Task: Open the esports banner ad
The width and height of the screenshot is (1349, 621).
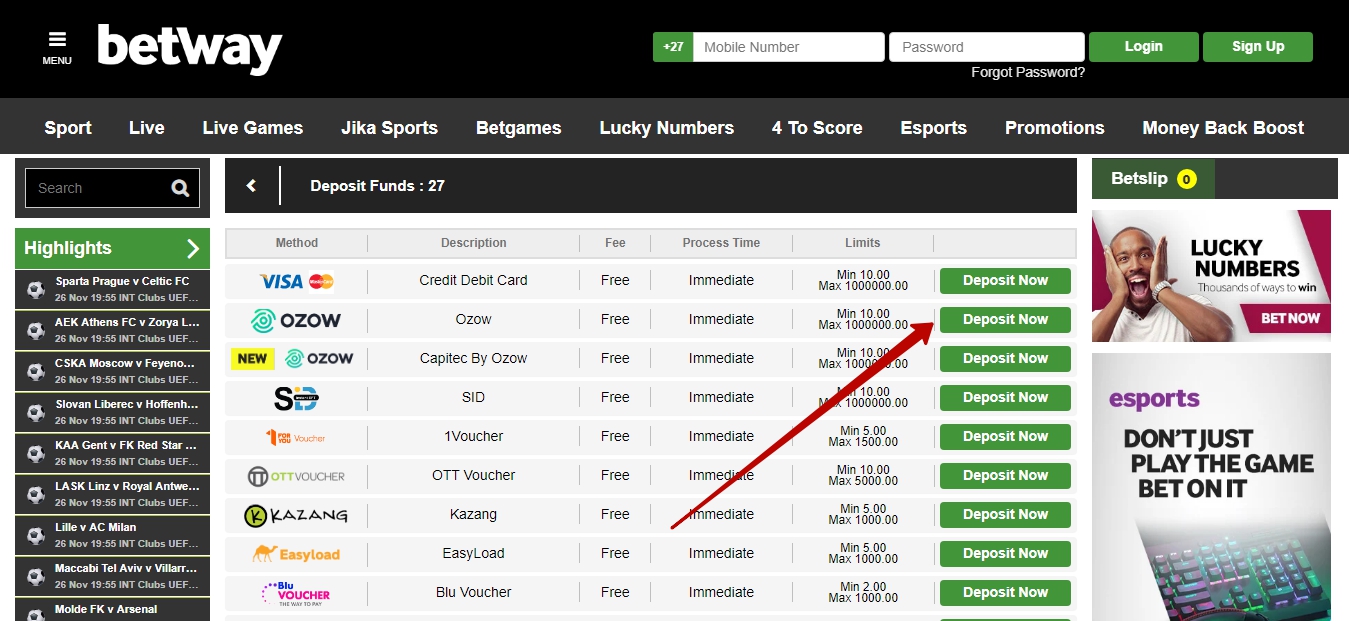Action: [1211, 487]
